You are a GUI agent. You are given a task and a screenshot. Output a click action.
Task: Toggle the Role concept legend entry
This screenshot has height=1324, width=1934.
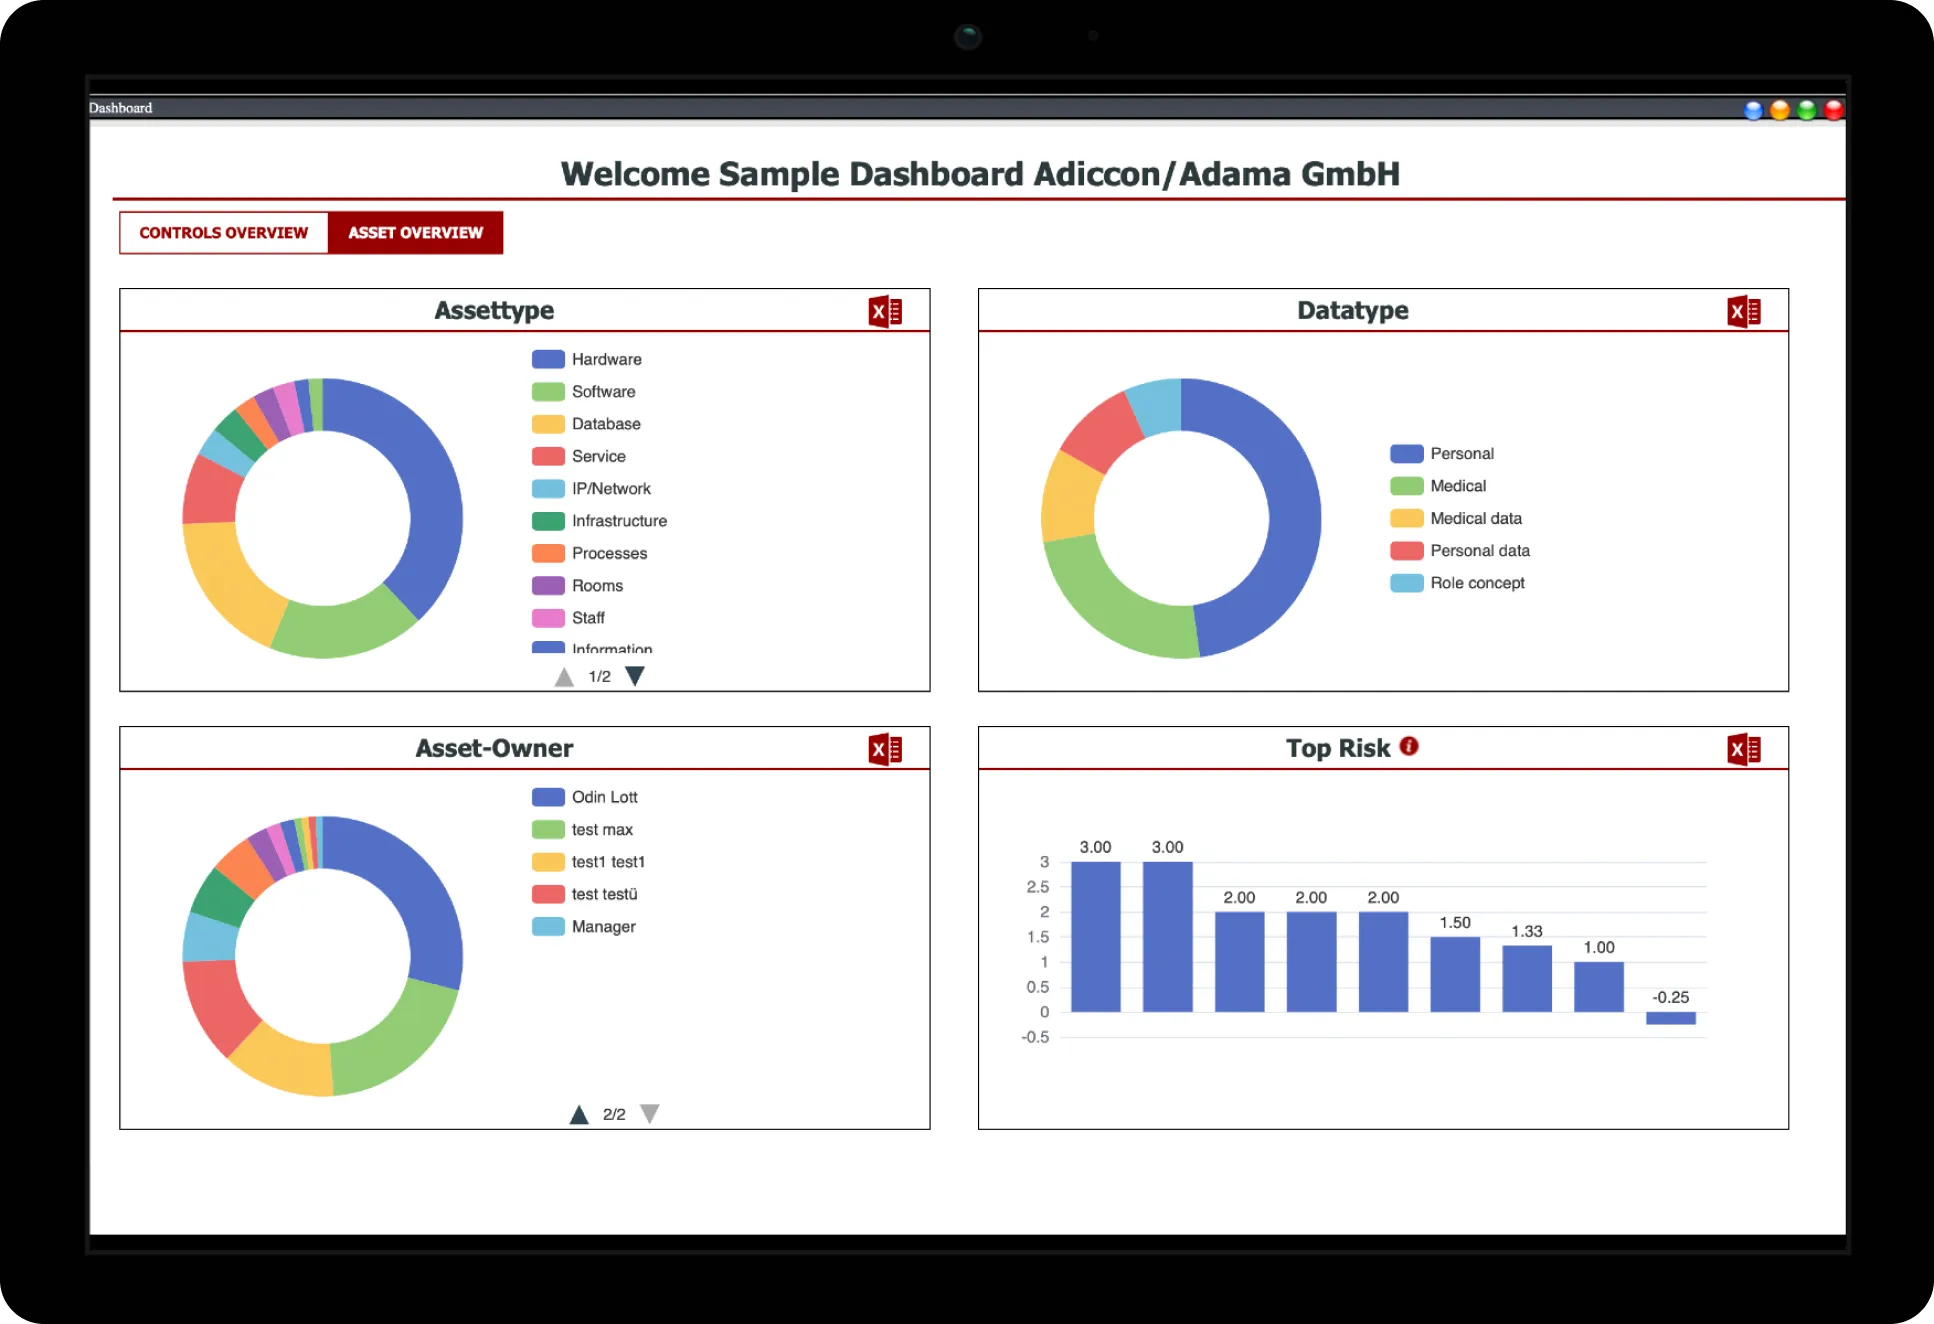coord(1458,583)
